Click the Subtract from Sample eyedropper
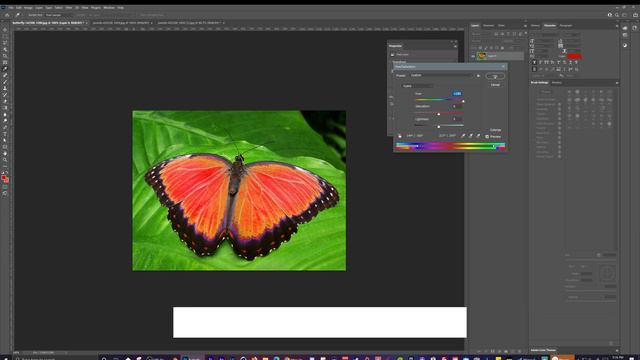The width and height of the screenshot is (640, 360). pyautogui.click(x=478, y=136)
